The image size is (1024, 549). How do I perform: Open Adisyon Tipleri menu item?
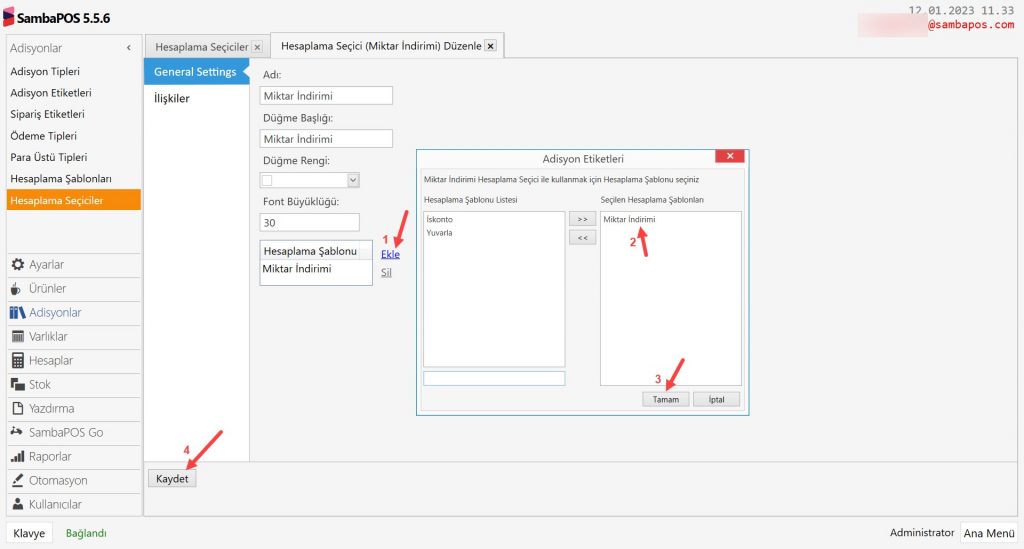tap(45, 71)
